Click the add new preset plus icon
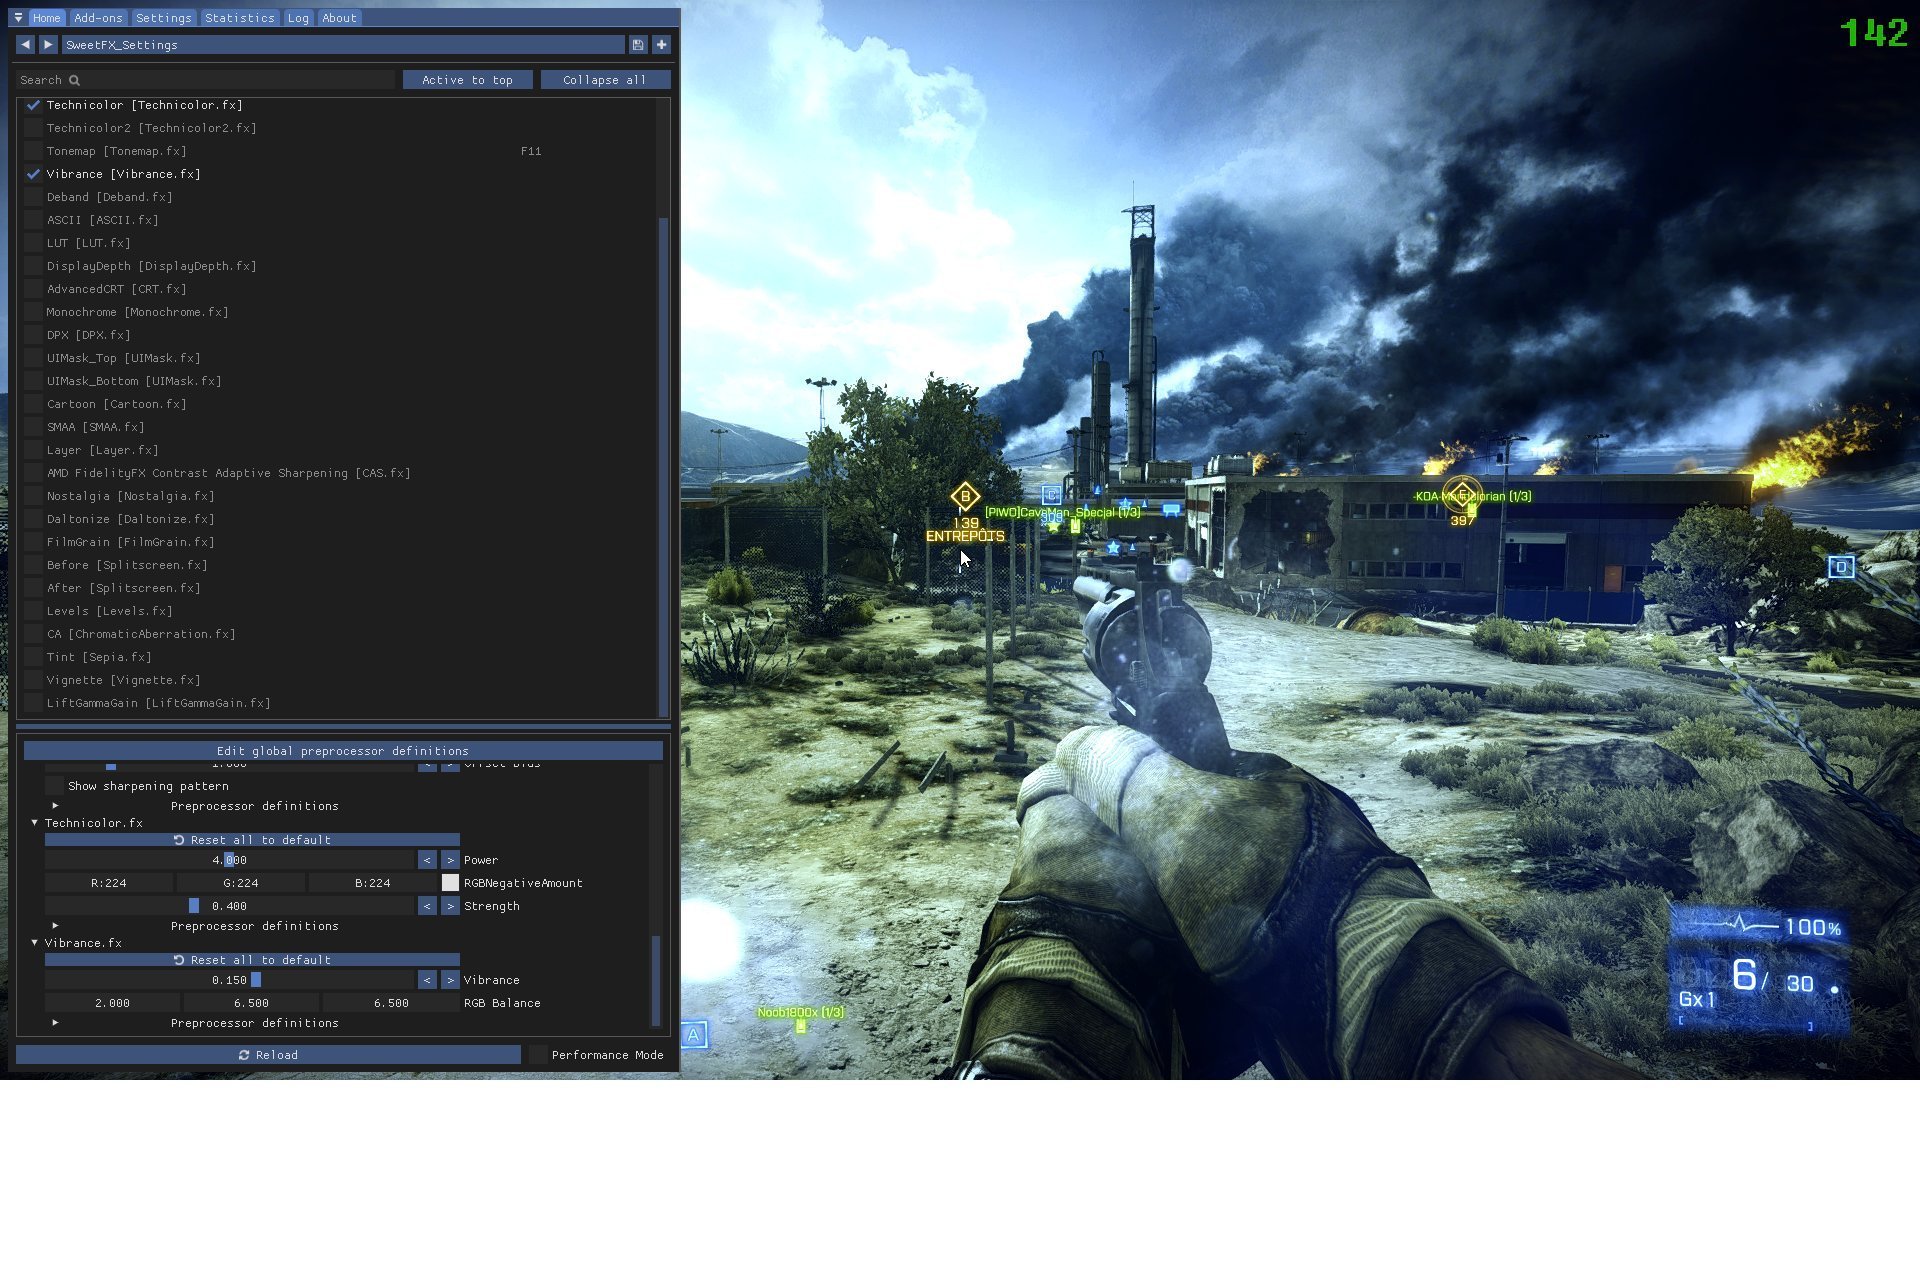1920x1270 pixels. coord(661,45)
